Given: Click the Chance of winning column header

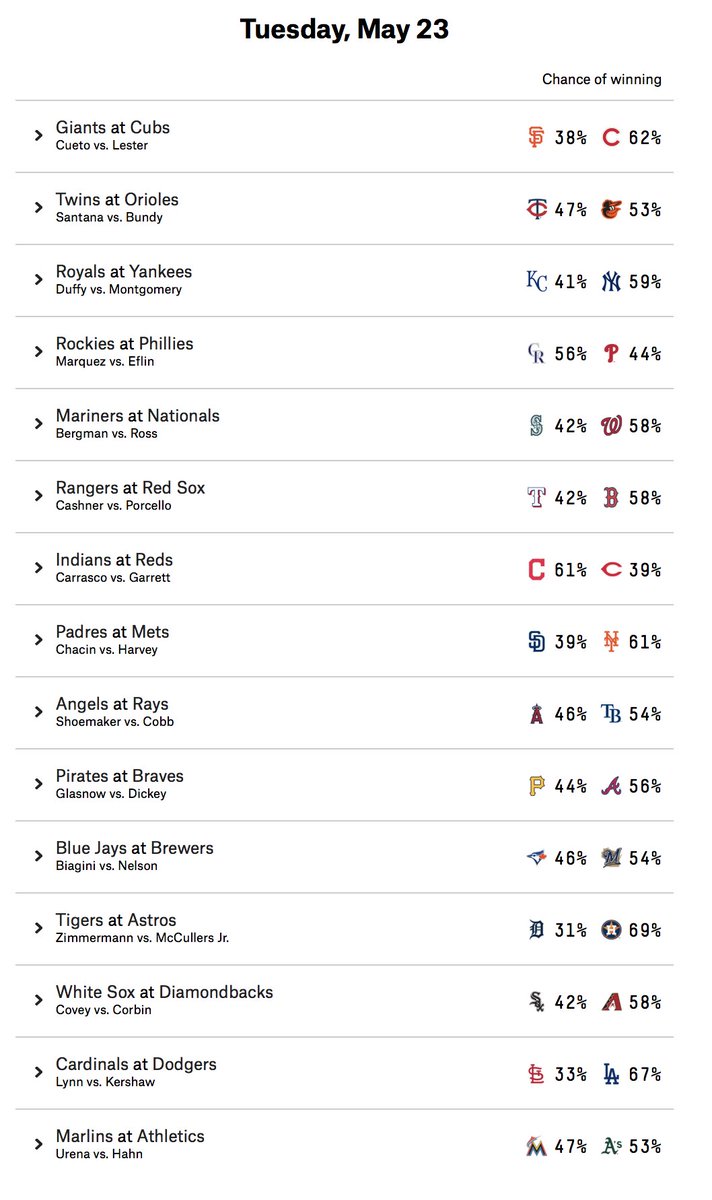Looking at the screenshot, I should pyautogui.click(x=602, y=79).
